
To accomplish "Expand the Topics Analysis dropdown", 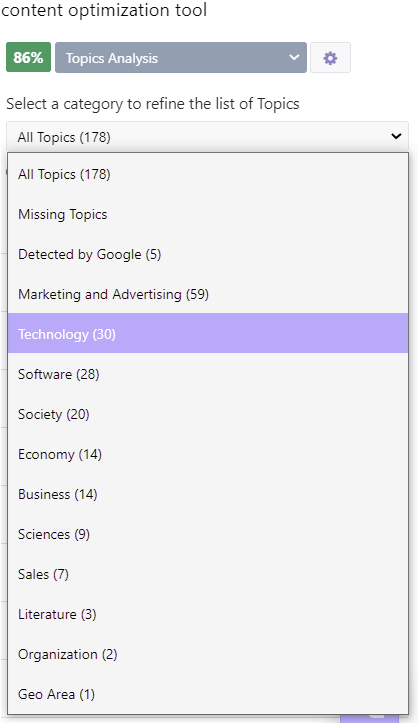I will point(181,58).
